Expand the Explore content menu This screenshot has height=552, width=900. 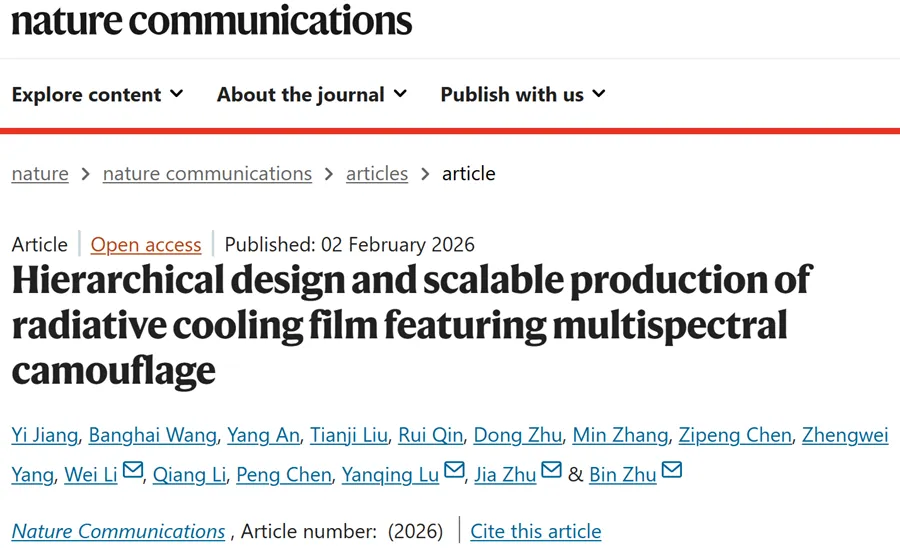[x=97, y=95]
